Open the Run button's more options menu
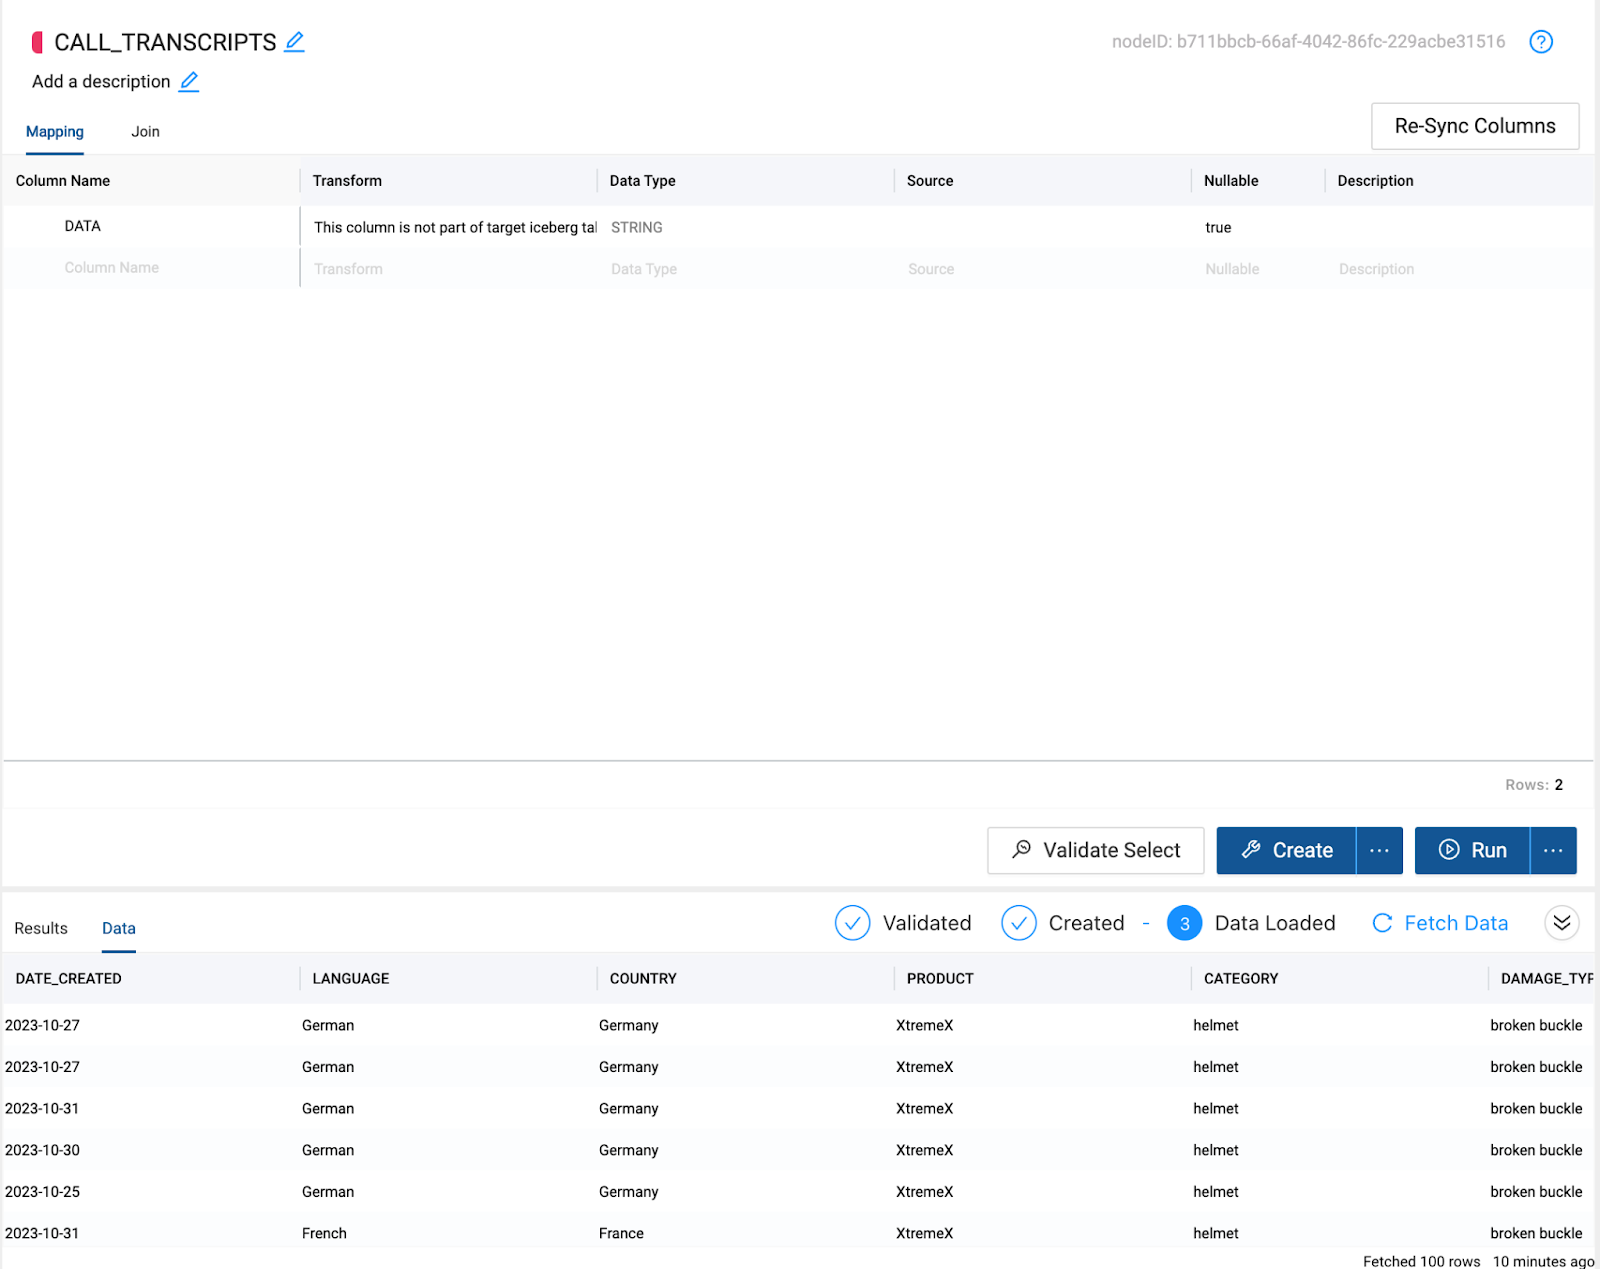Viewport: 1600px width, 1269px height. click(1553, 850)
